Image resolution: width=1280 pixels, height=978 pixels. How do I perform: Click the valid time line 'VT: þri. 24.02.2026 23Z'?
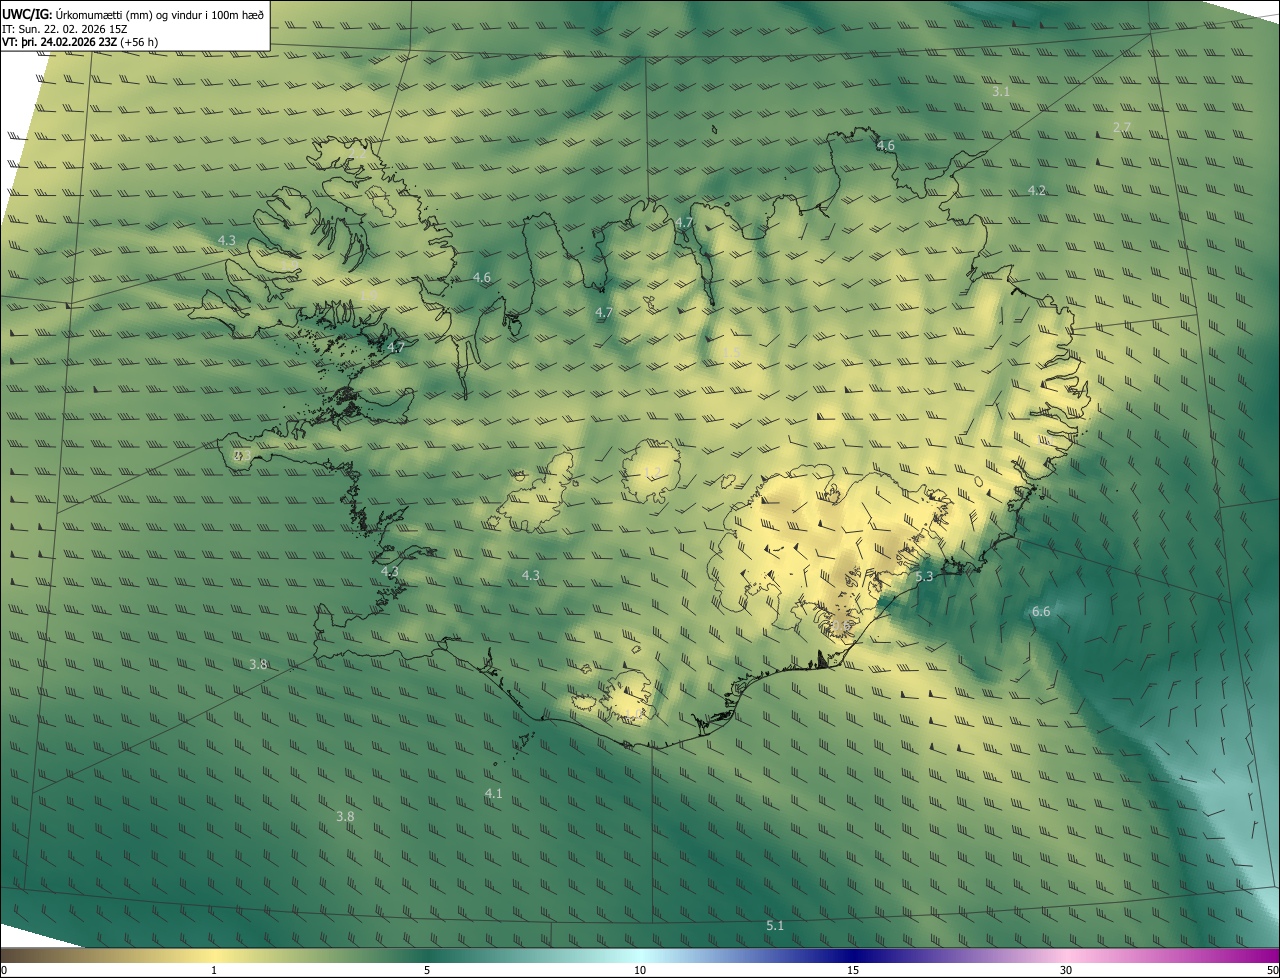tap(80, 42)
